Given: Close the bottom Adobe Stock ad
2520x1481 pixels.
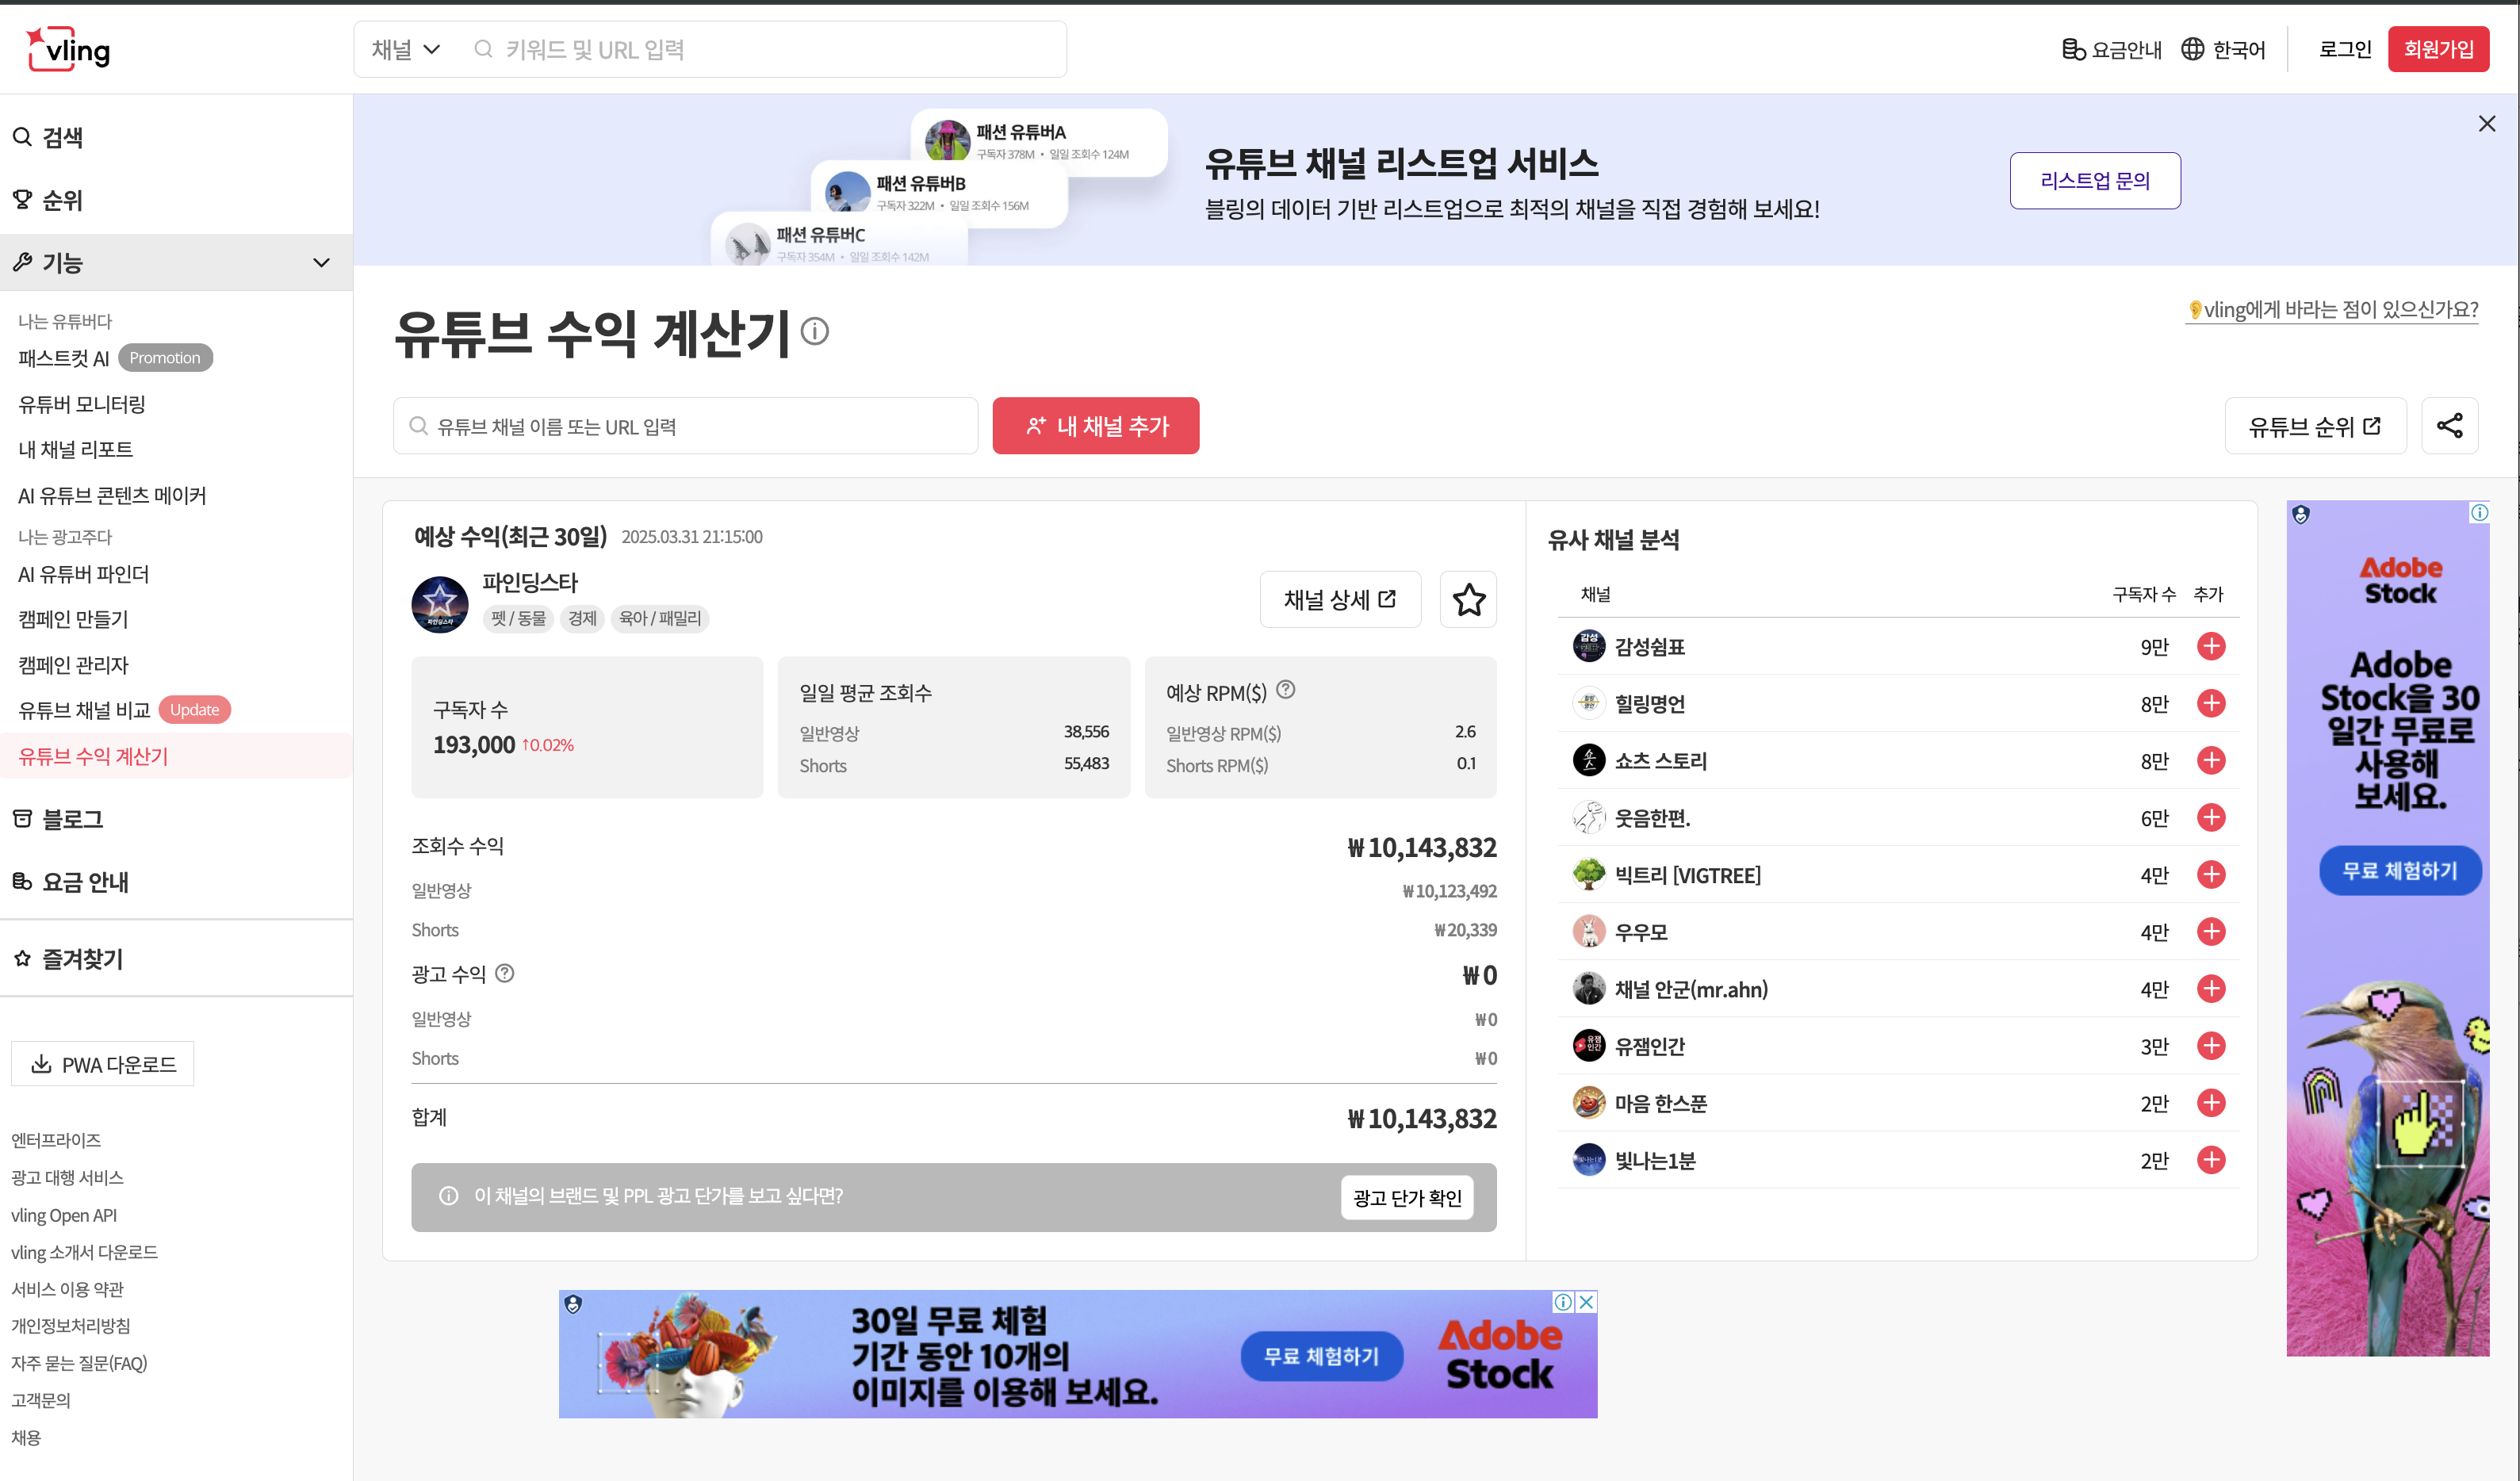Looking at the screenshot, I should pyautogui.click(x=1586, y=1301).
